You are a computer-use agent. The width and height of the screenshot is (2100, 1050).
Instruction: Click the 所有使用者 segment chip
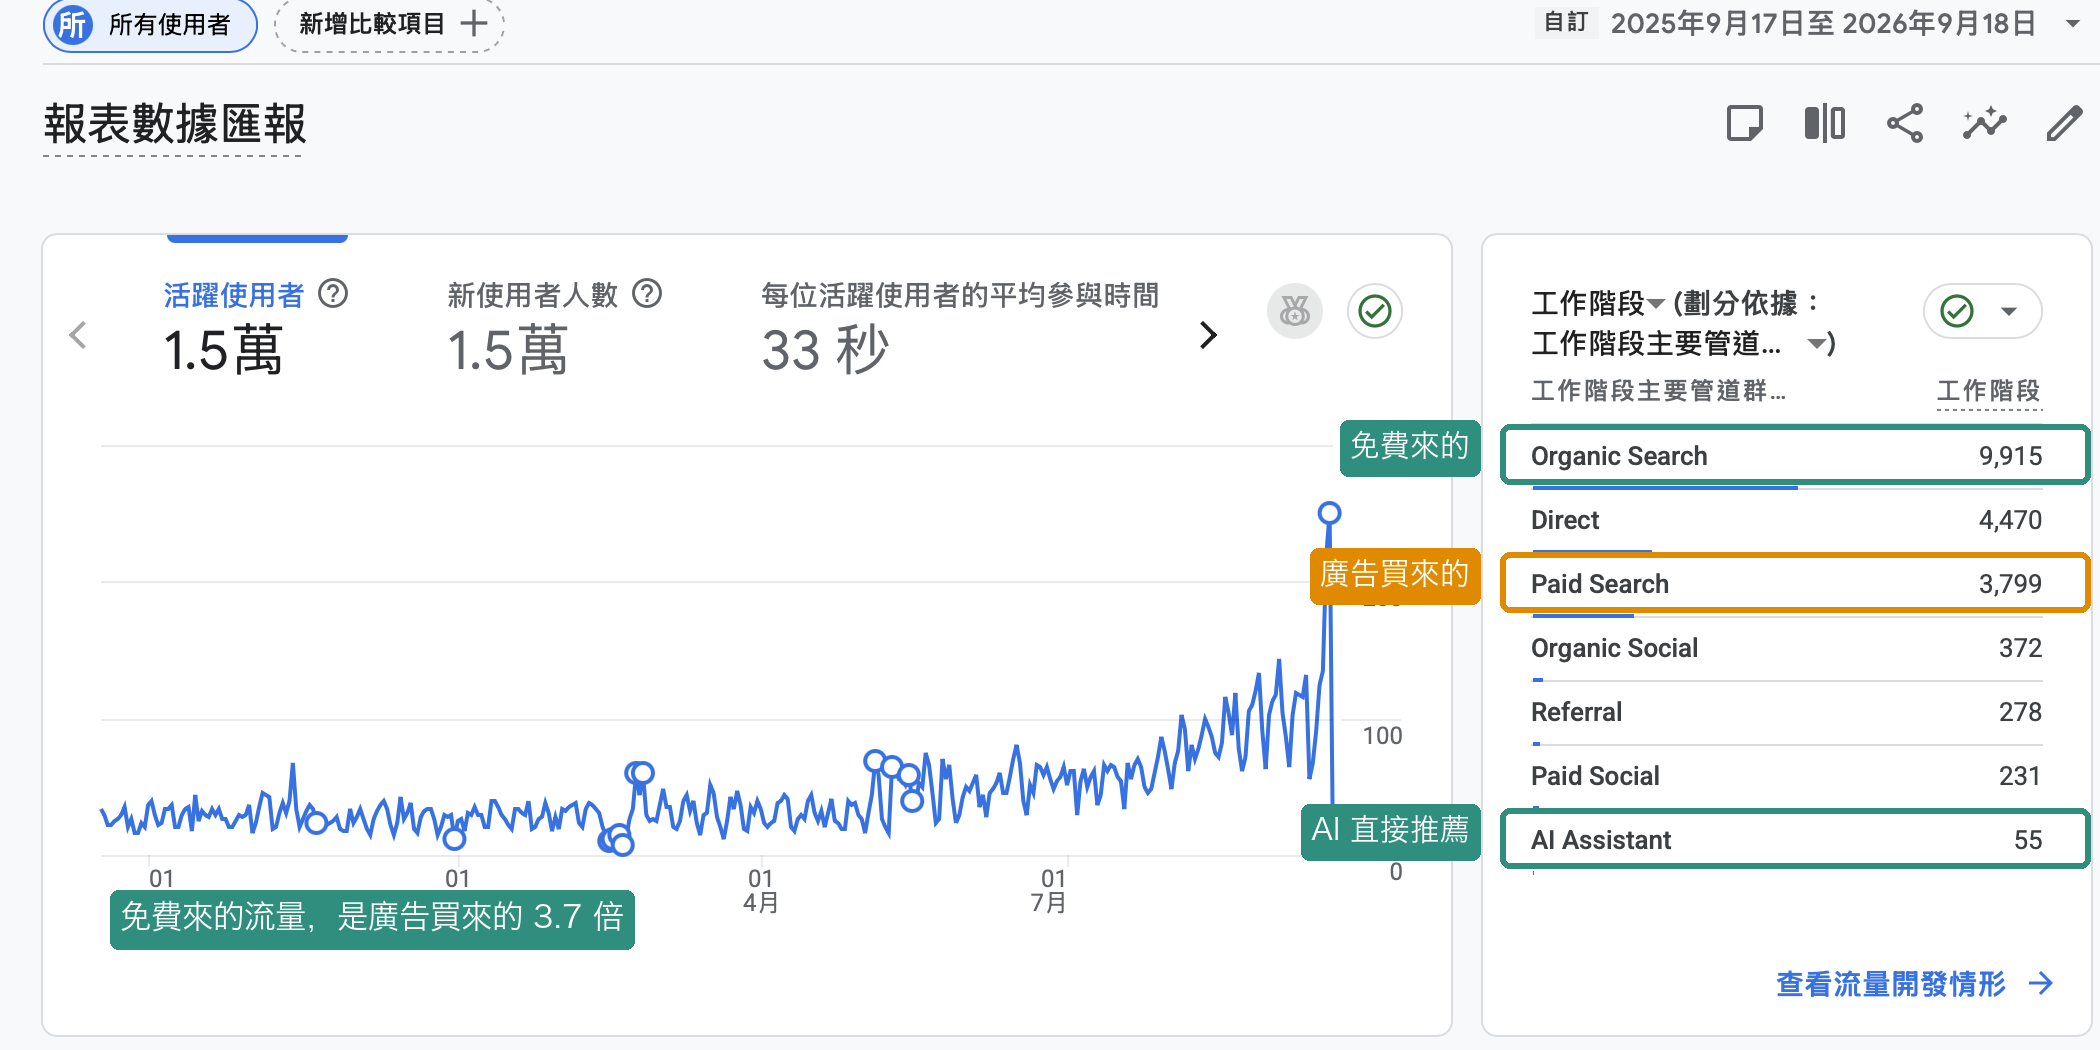coord(150,24)
